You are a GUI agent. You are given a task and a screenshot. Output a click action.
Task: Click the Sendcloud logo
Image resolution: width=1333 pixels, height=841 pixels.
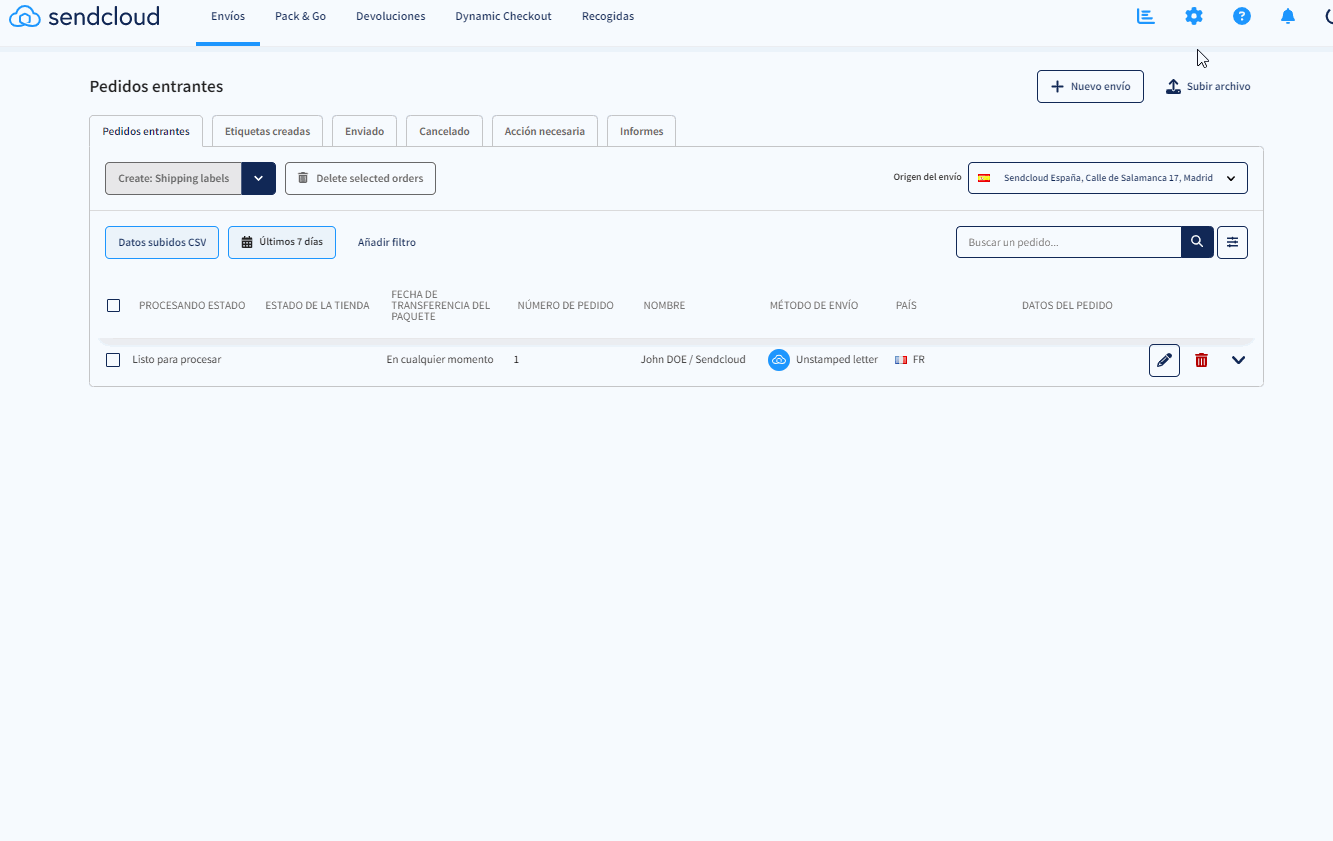pos(83,16)
